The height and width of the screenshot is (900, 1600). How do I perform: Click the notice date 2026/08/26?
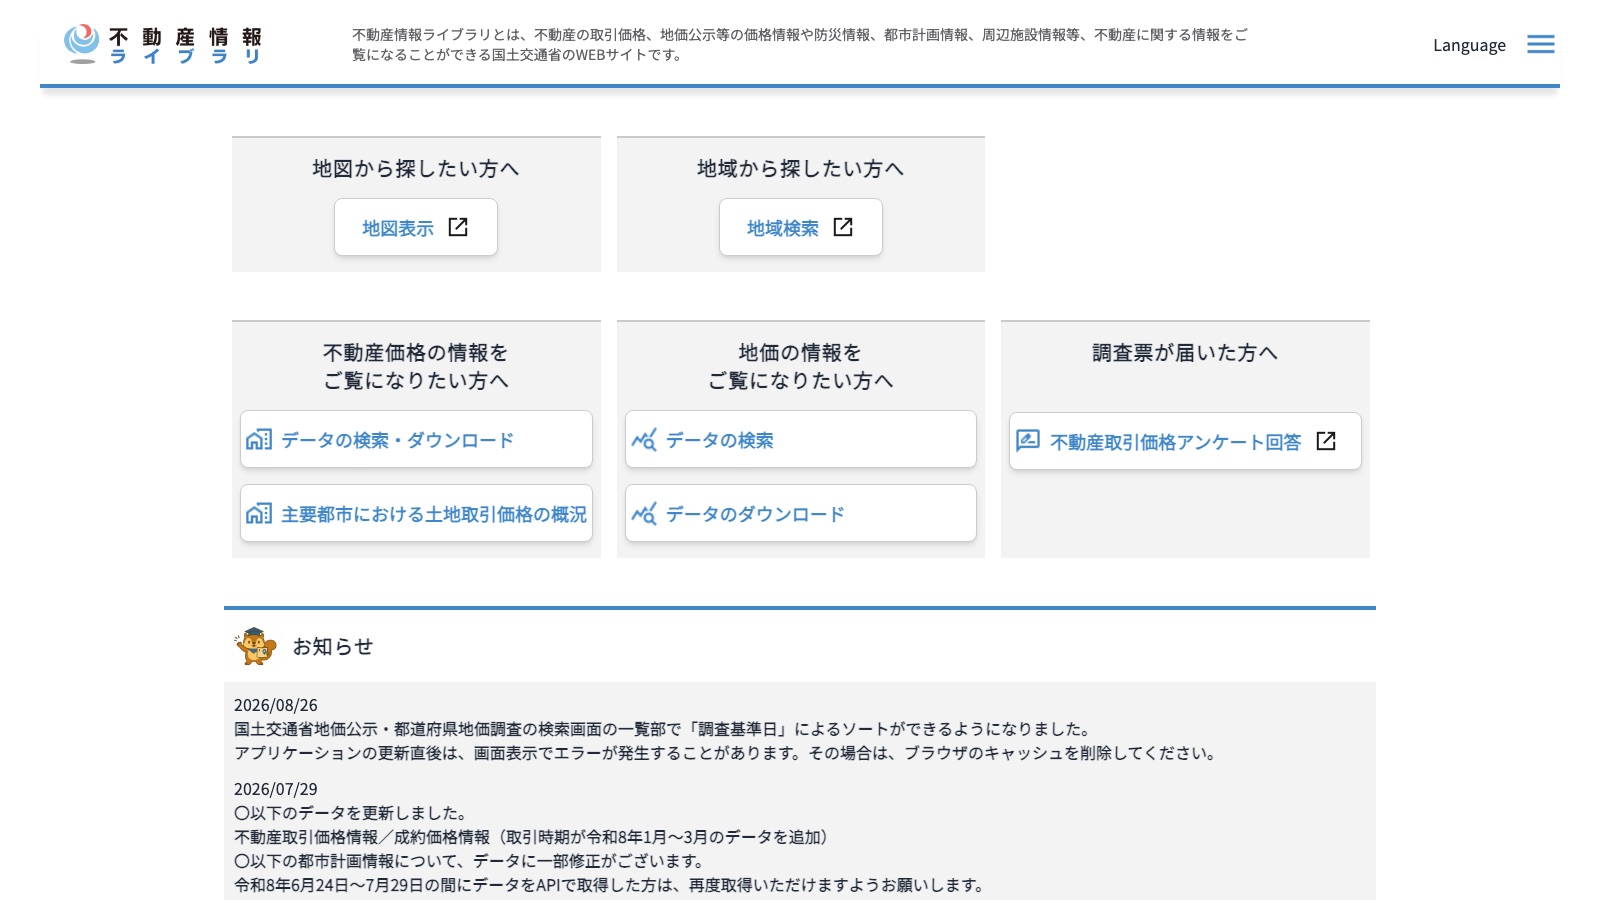tap(276, 705)
